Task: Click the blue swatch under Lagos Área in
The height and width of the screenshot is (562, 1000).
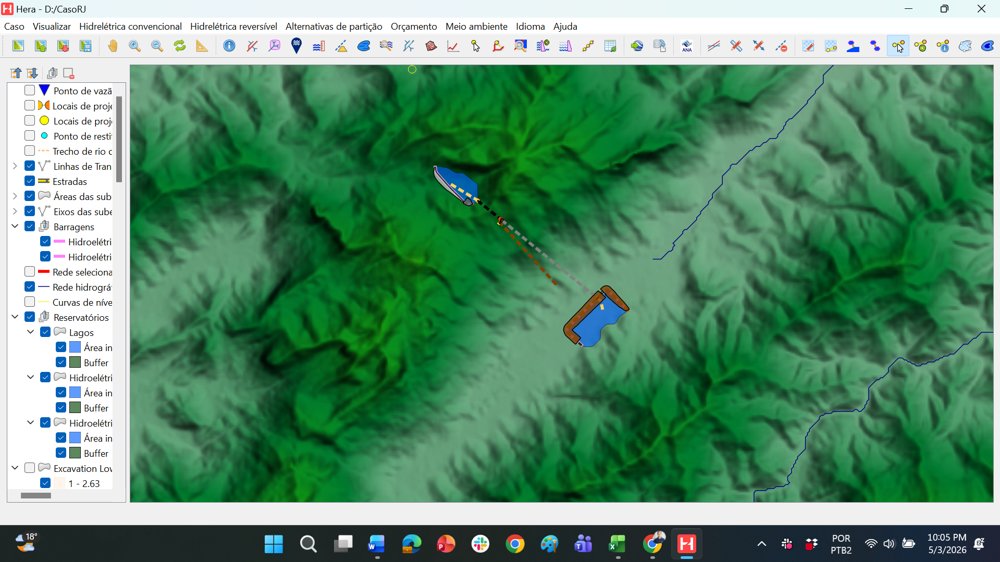Action: (75, 348)
